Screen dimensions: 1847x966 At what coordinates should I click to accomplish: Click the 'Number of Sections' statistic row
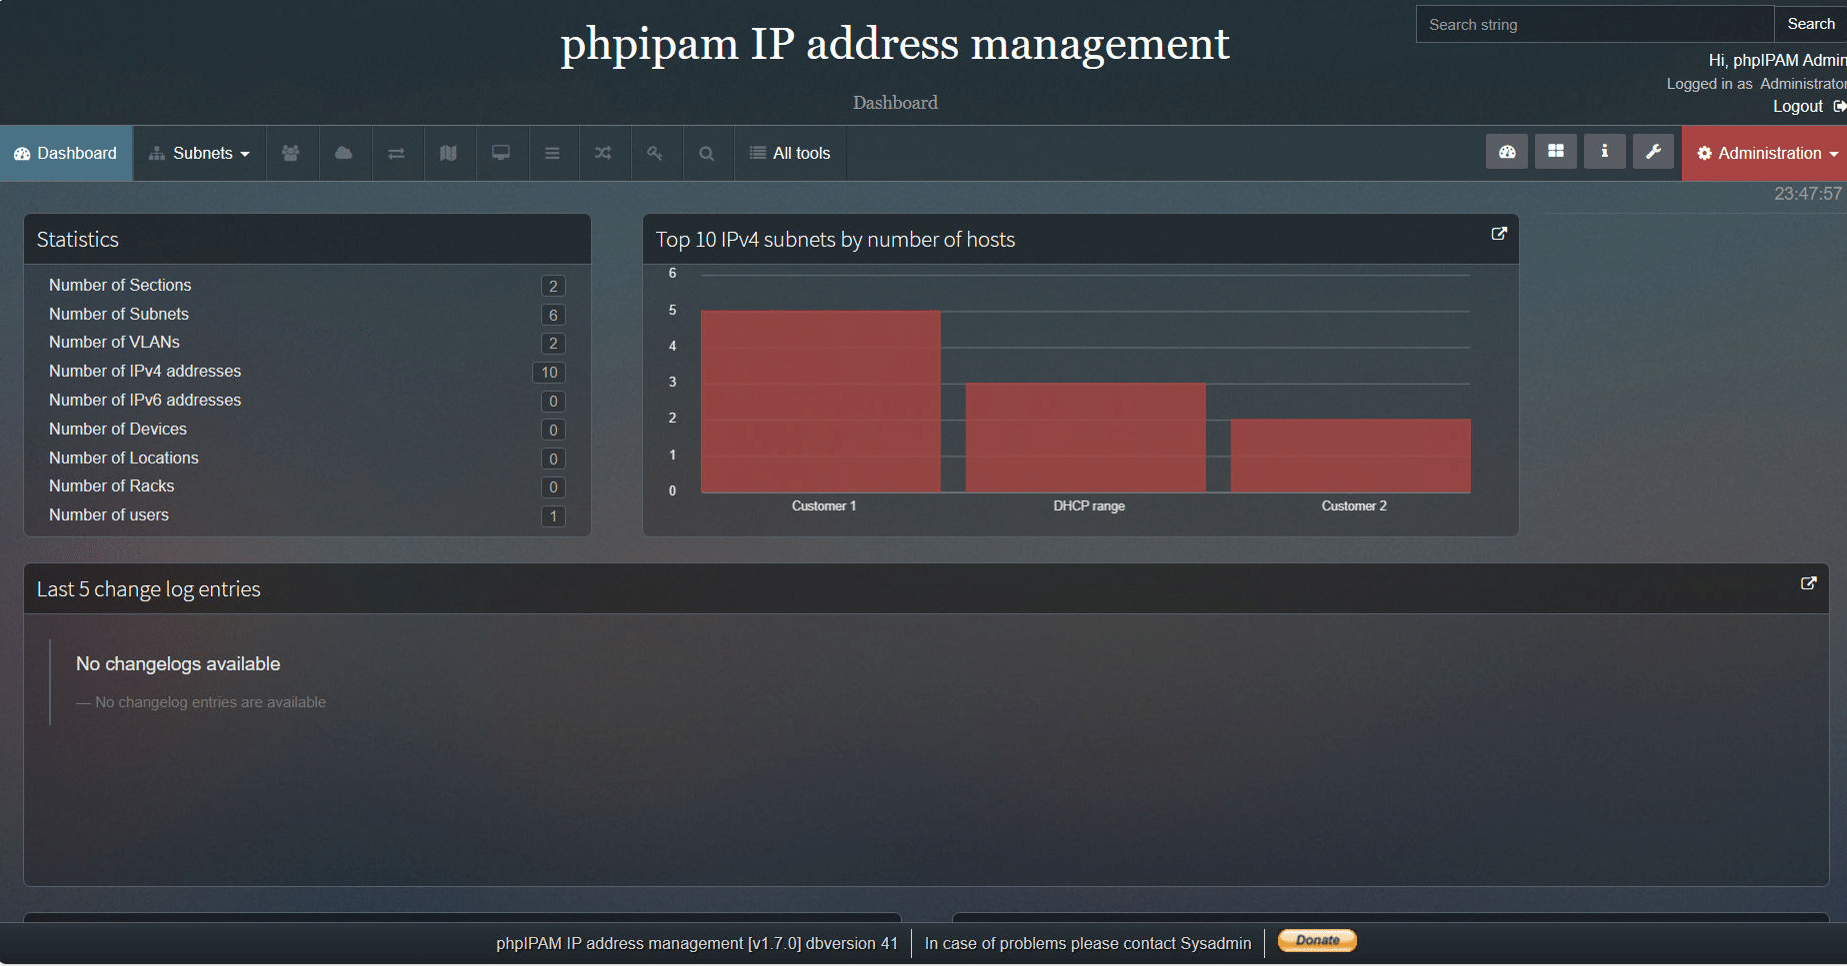pyautogui.click(x=307, y=286)
